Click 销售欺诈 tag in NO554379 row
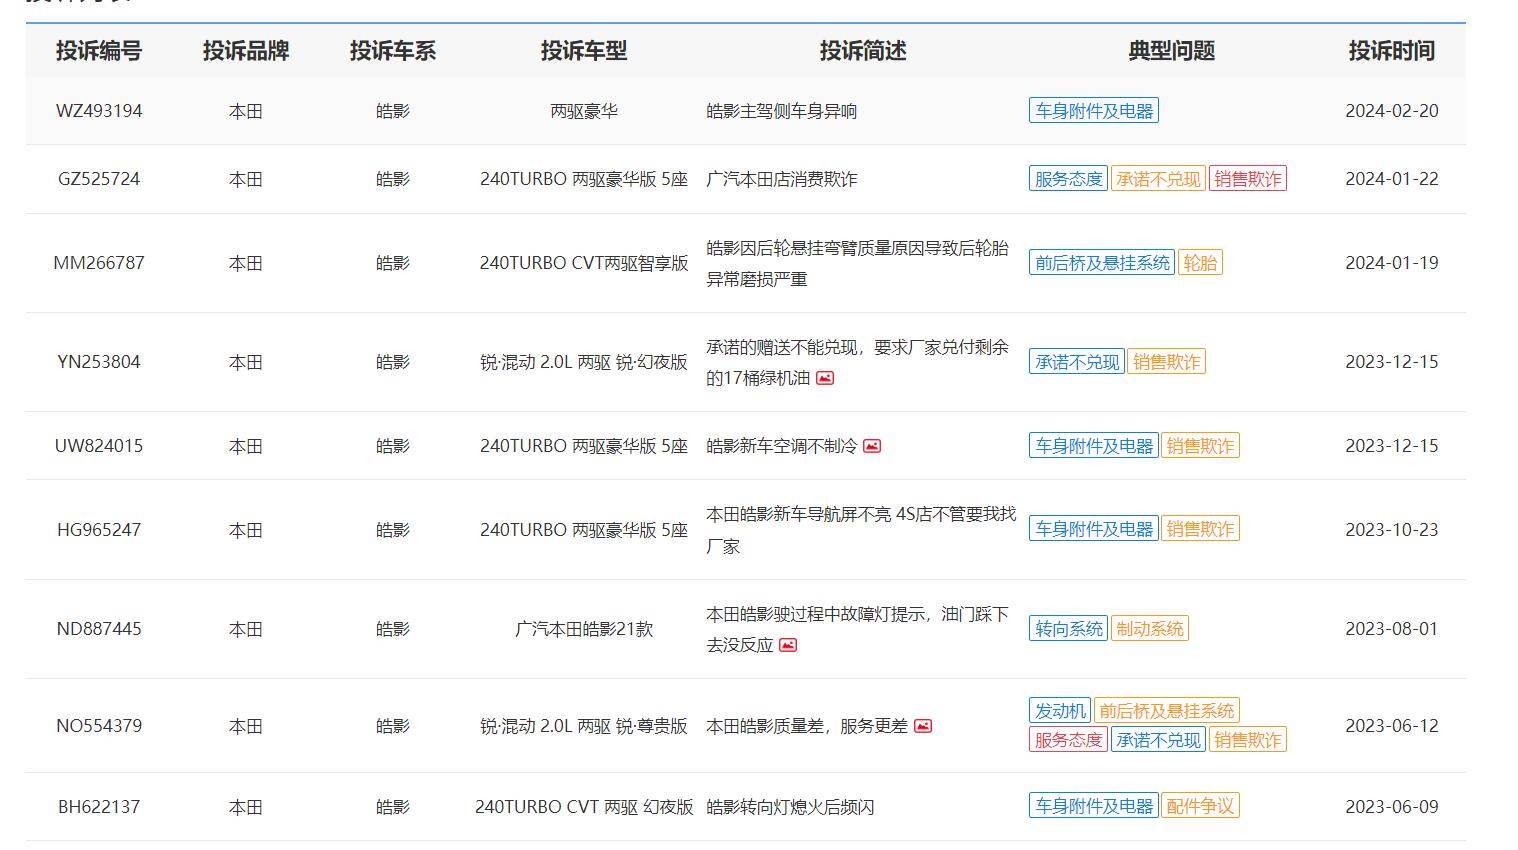Image resolution: width=1518 pixels, height=850 pixels. [1248, 740]
